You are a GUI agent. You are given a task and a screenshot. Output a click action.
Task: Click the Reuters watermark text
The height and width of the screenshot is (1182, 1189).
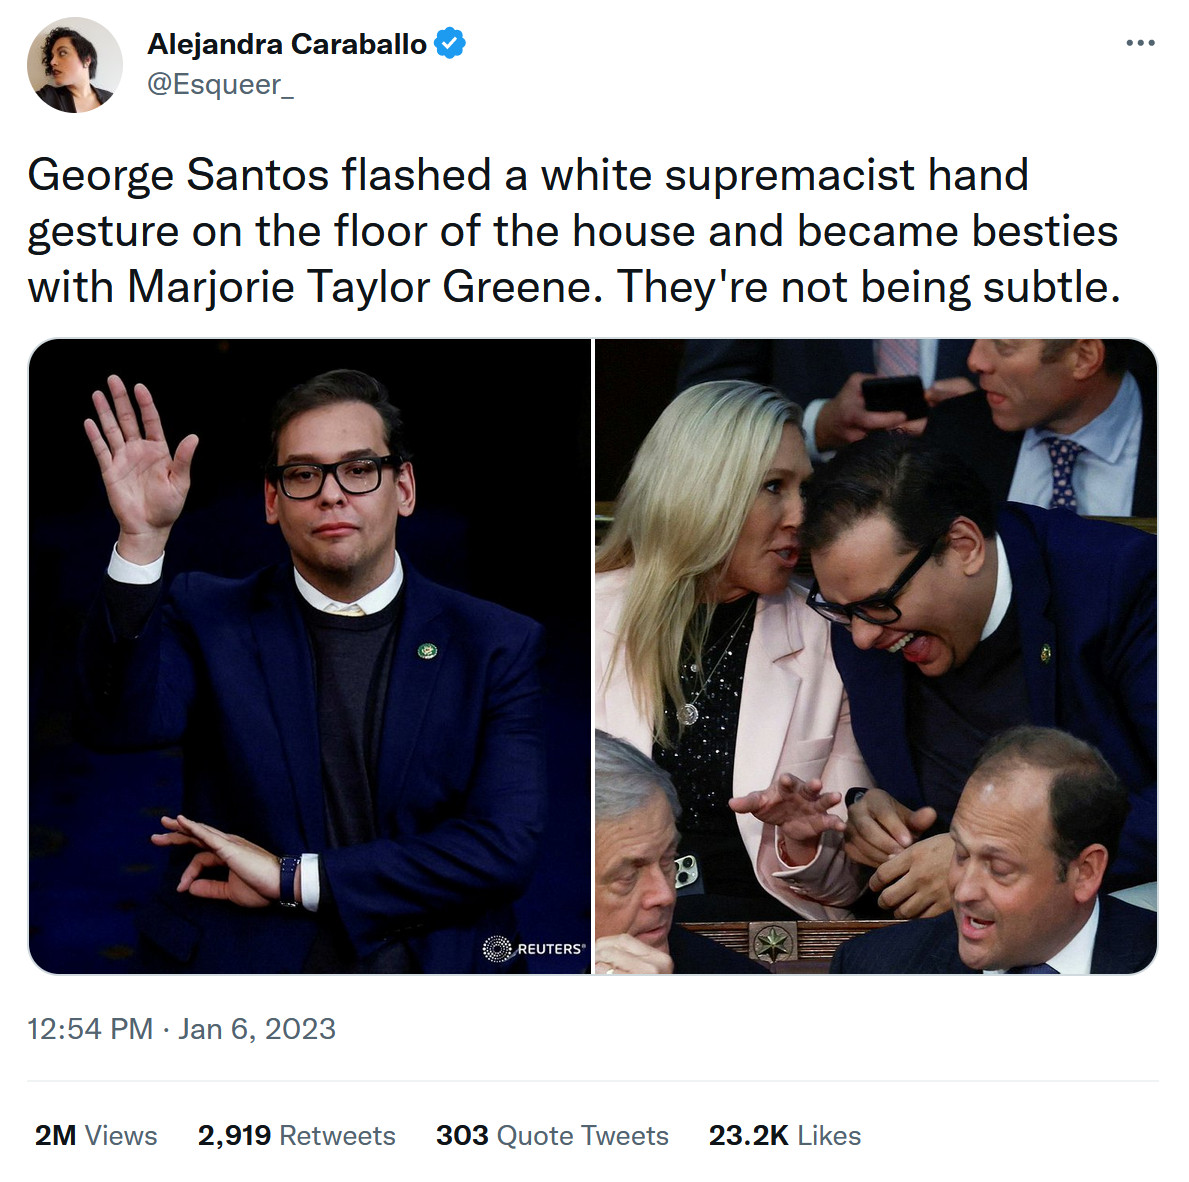click(x=551, y=948)
